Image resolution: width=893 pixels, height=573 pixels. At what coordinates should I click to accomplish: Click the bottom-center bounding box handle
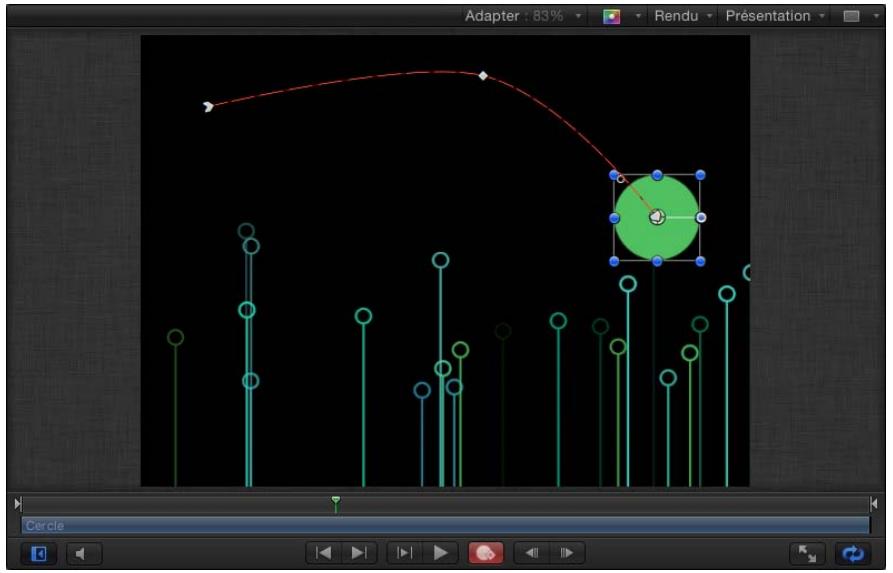pos(657,261)
